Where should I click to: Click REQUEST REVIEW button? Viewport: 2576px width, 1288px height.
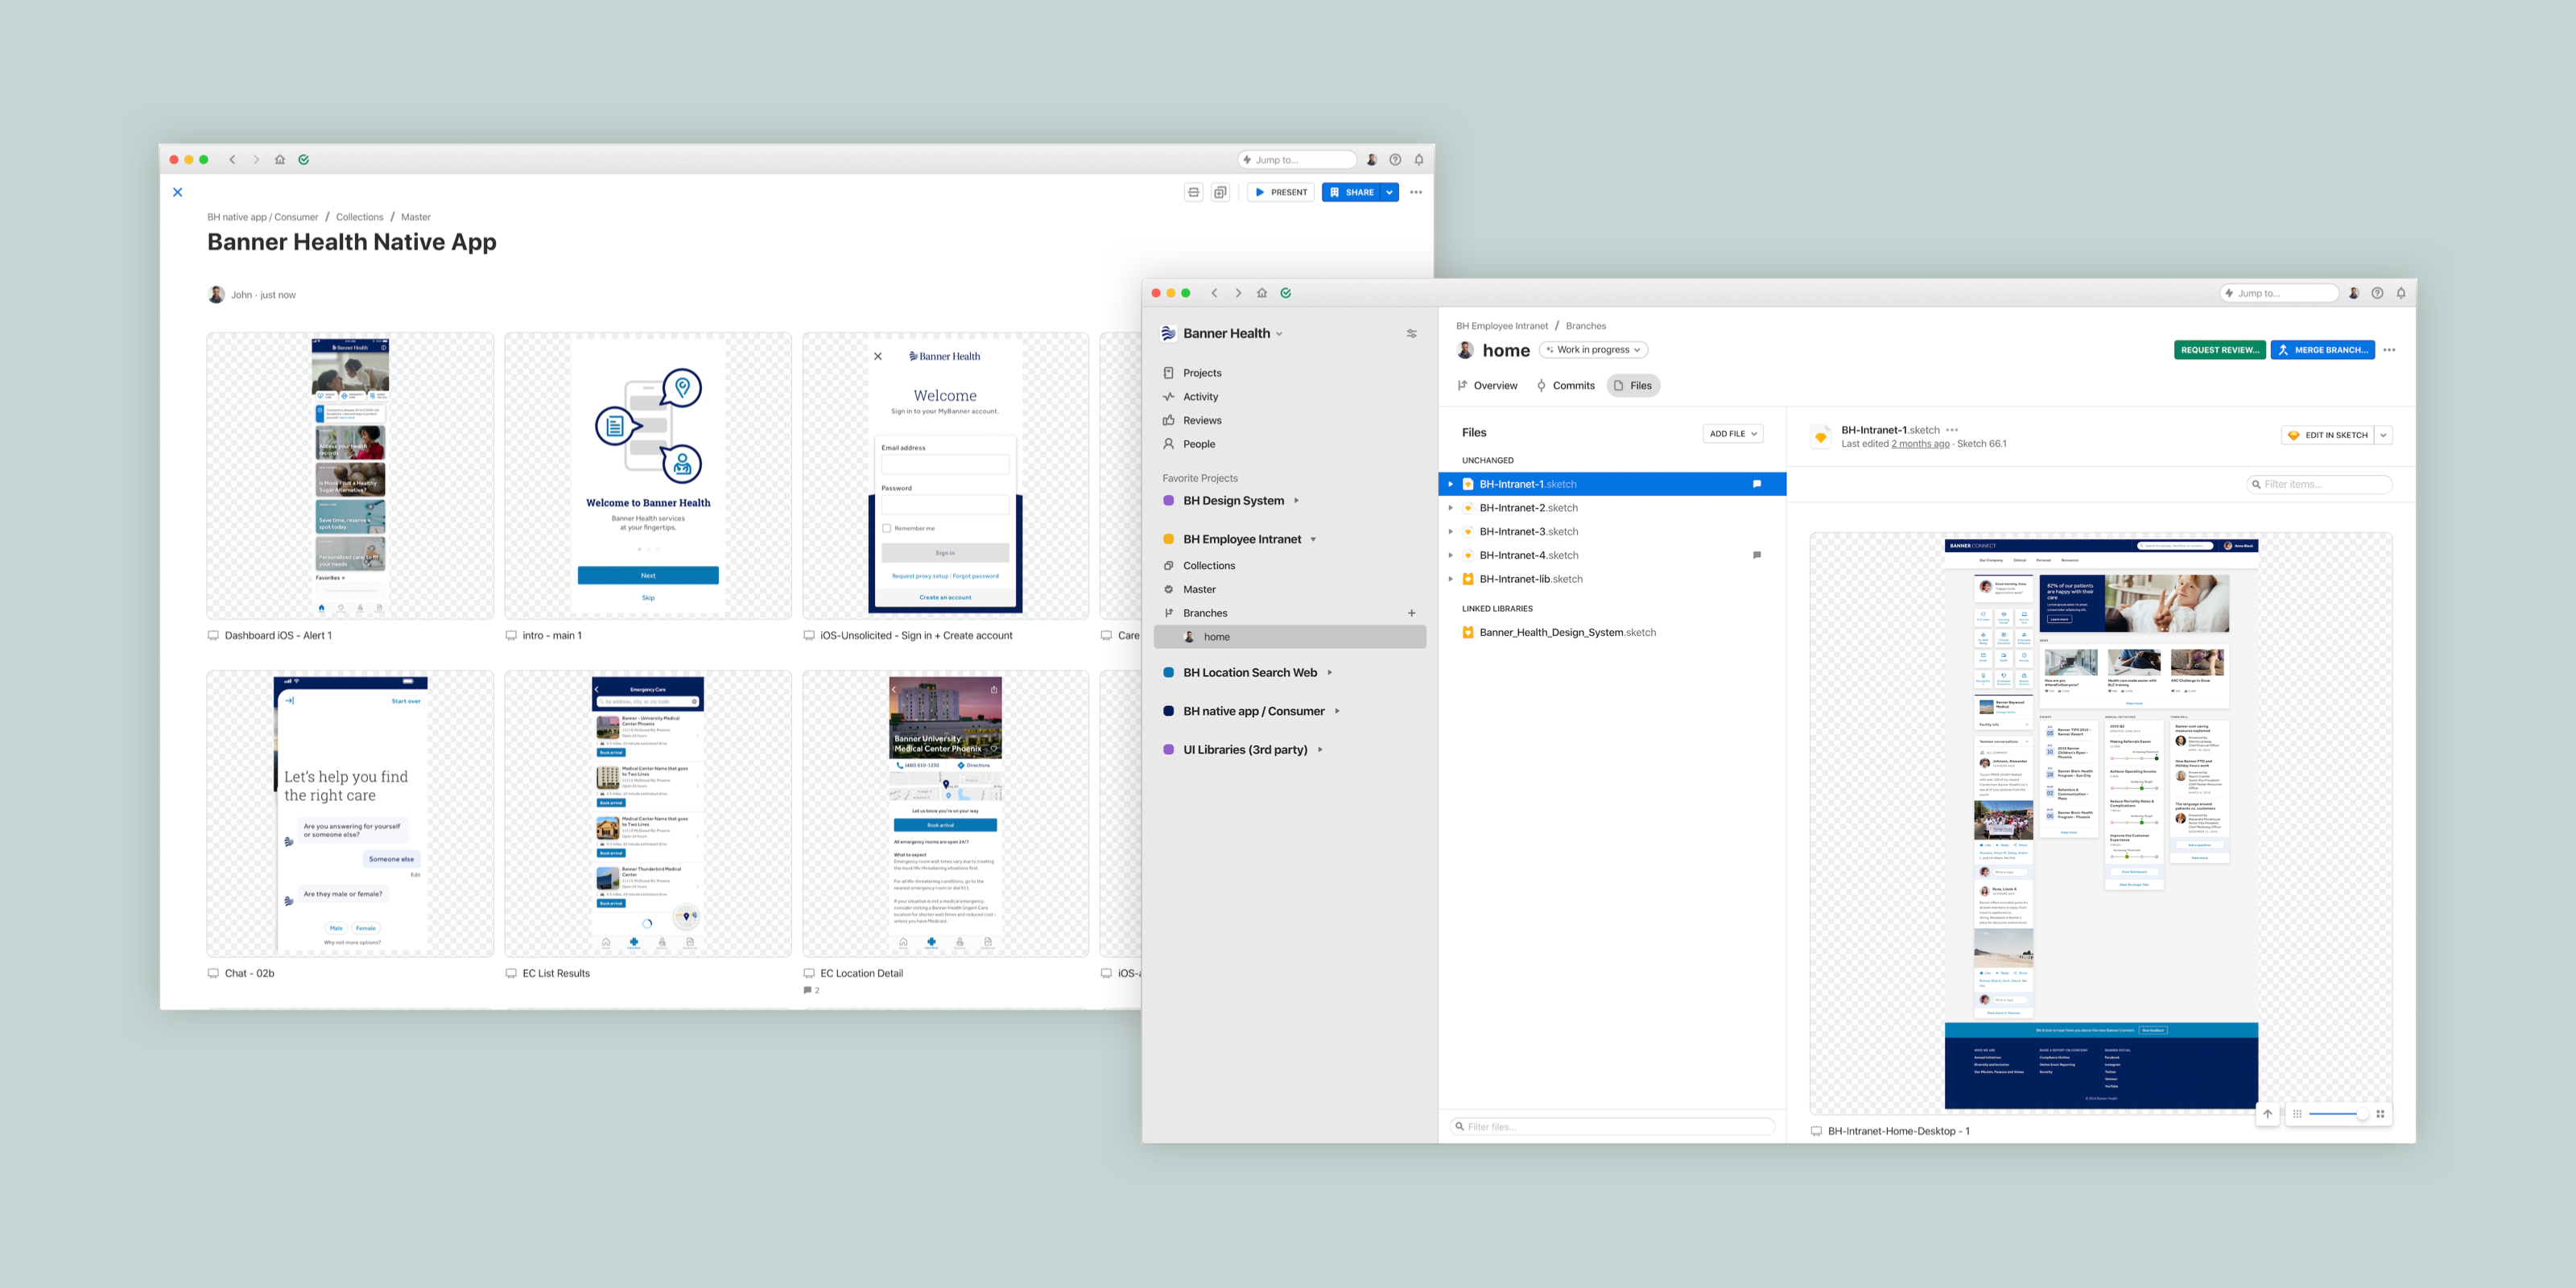pos(2220,350)
